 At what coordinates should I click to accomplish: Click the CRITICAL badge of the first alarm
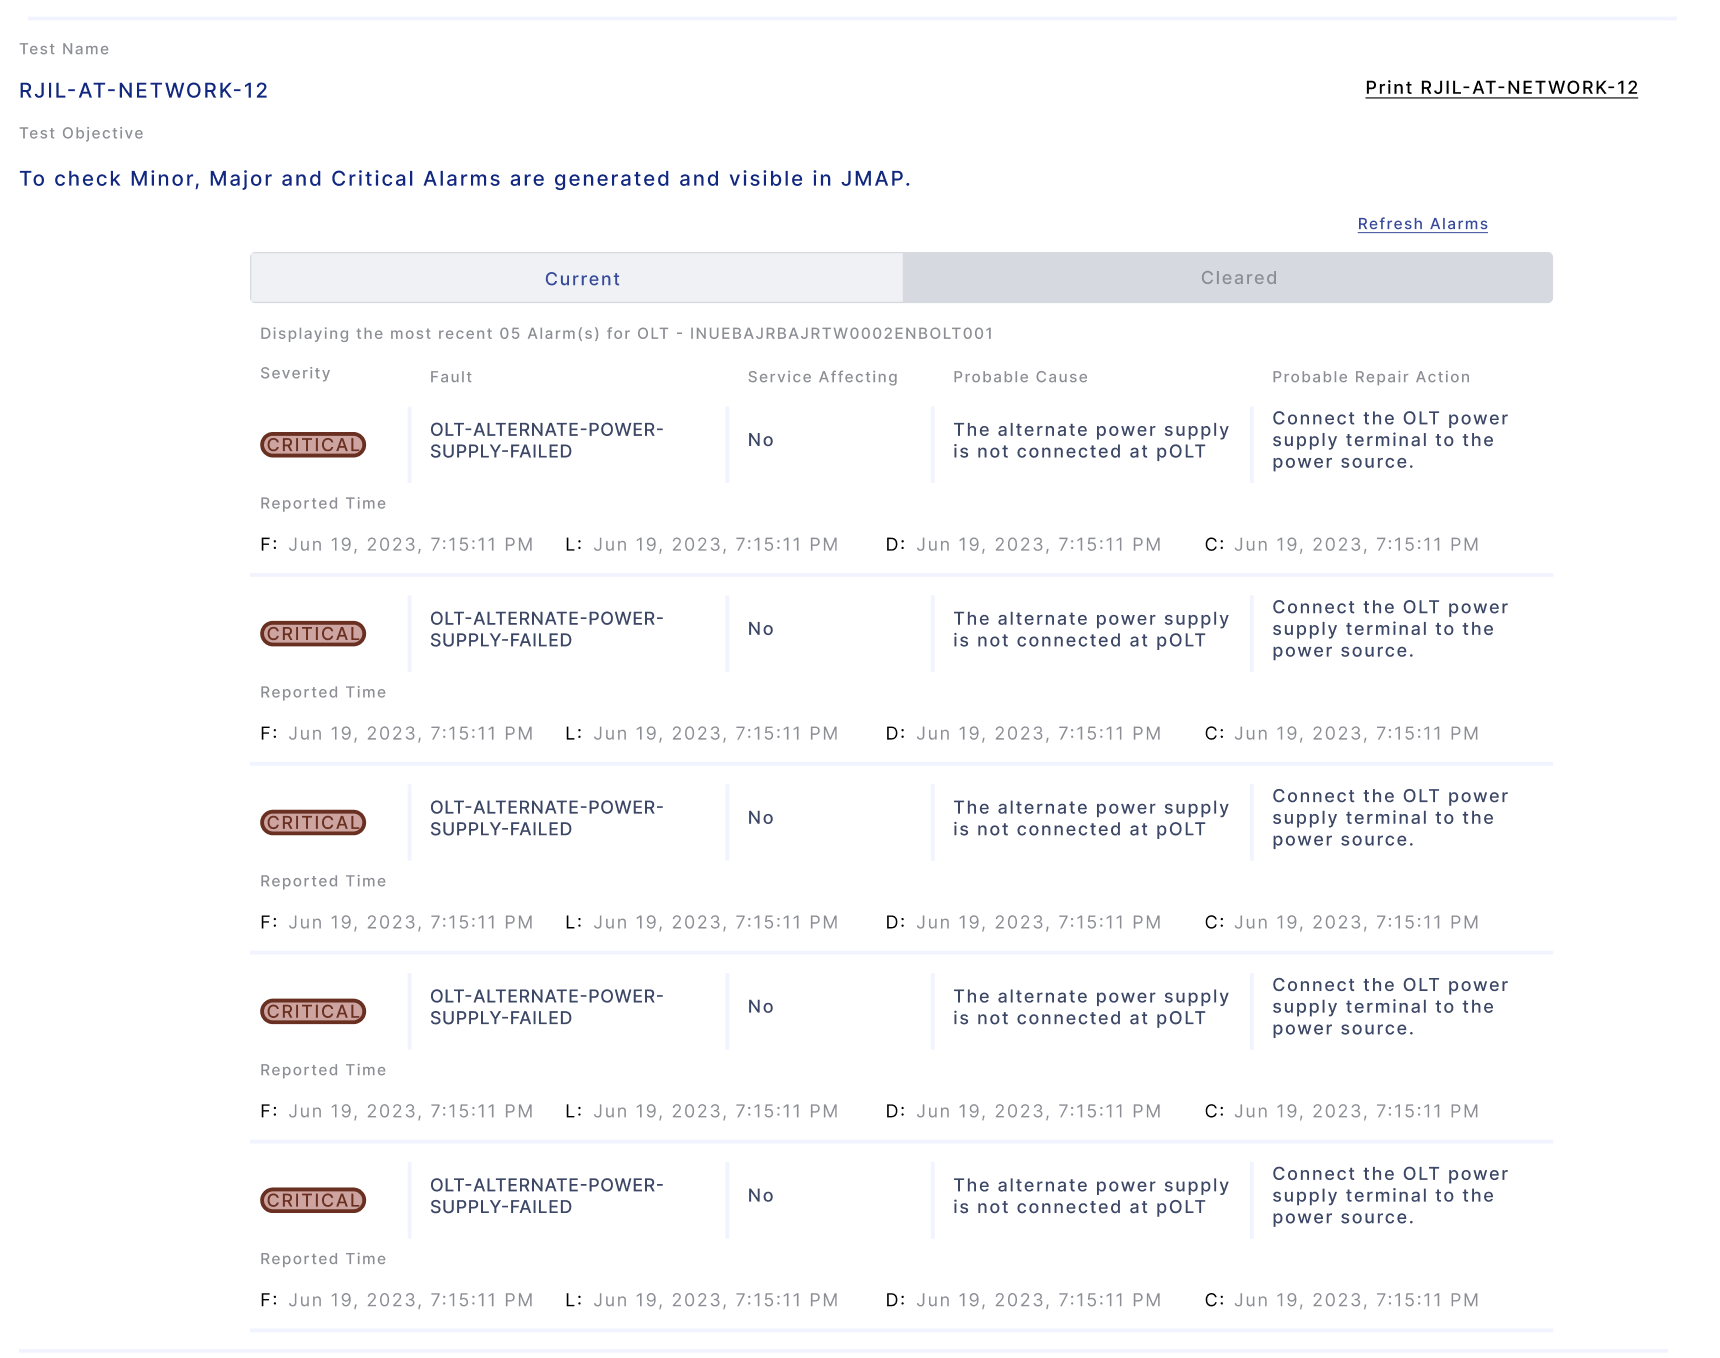point(313,445)
